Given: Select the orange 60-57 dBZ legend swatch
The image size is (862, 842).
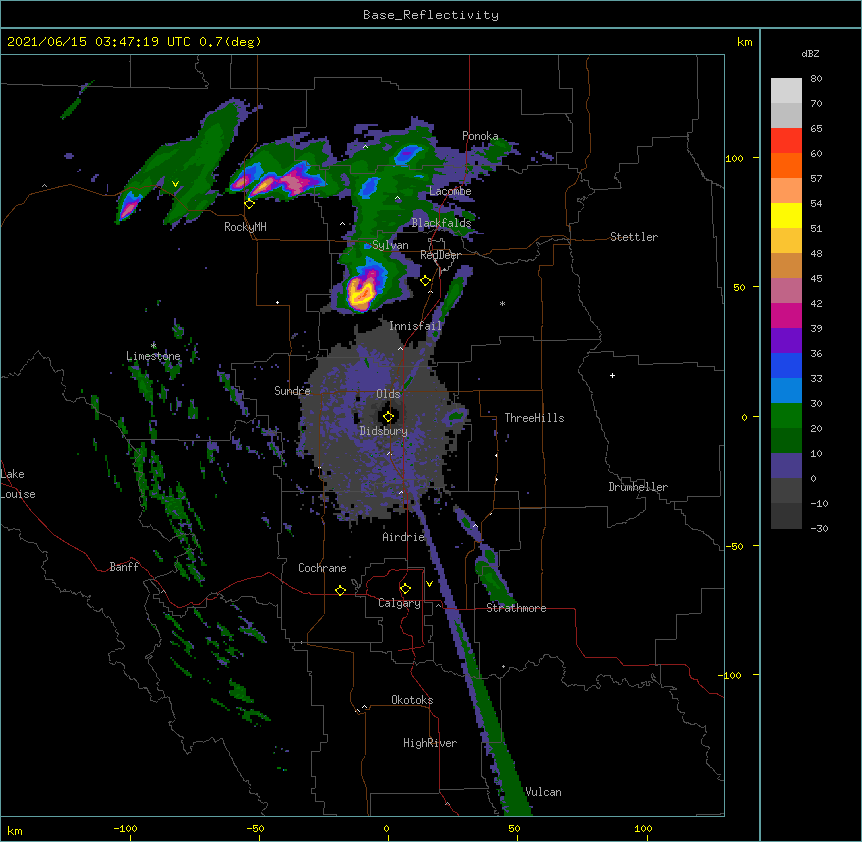Looking at the screenshot, I should click(x=786, y=165).
